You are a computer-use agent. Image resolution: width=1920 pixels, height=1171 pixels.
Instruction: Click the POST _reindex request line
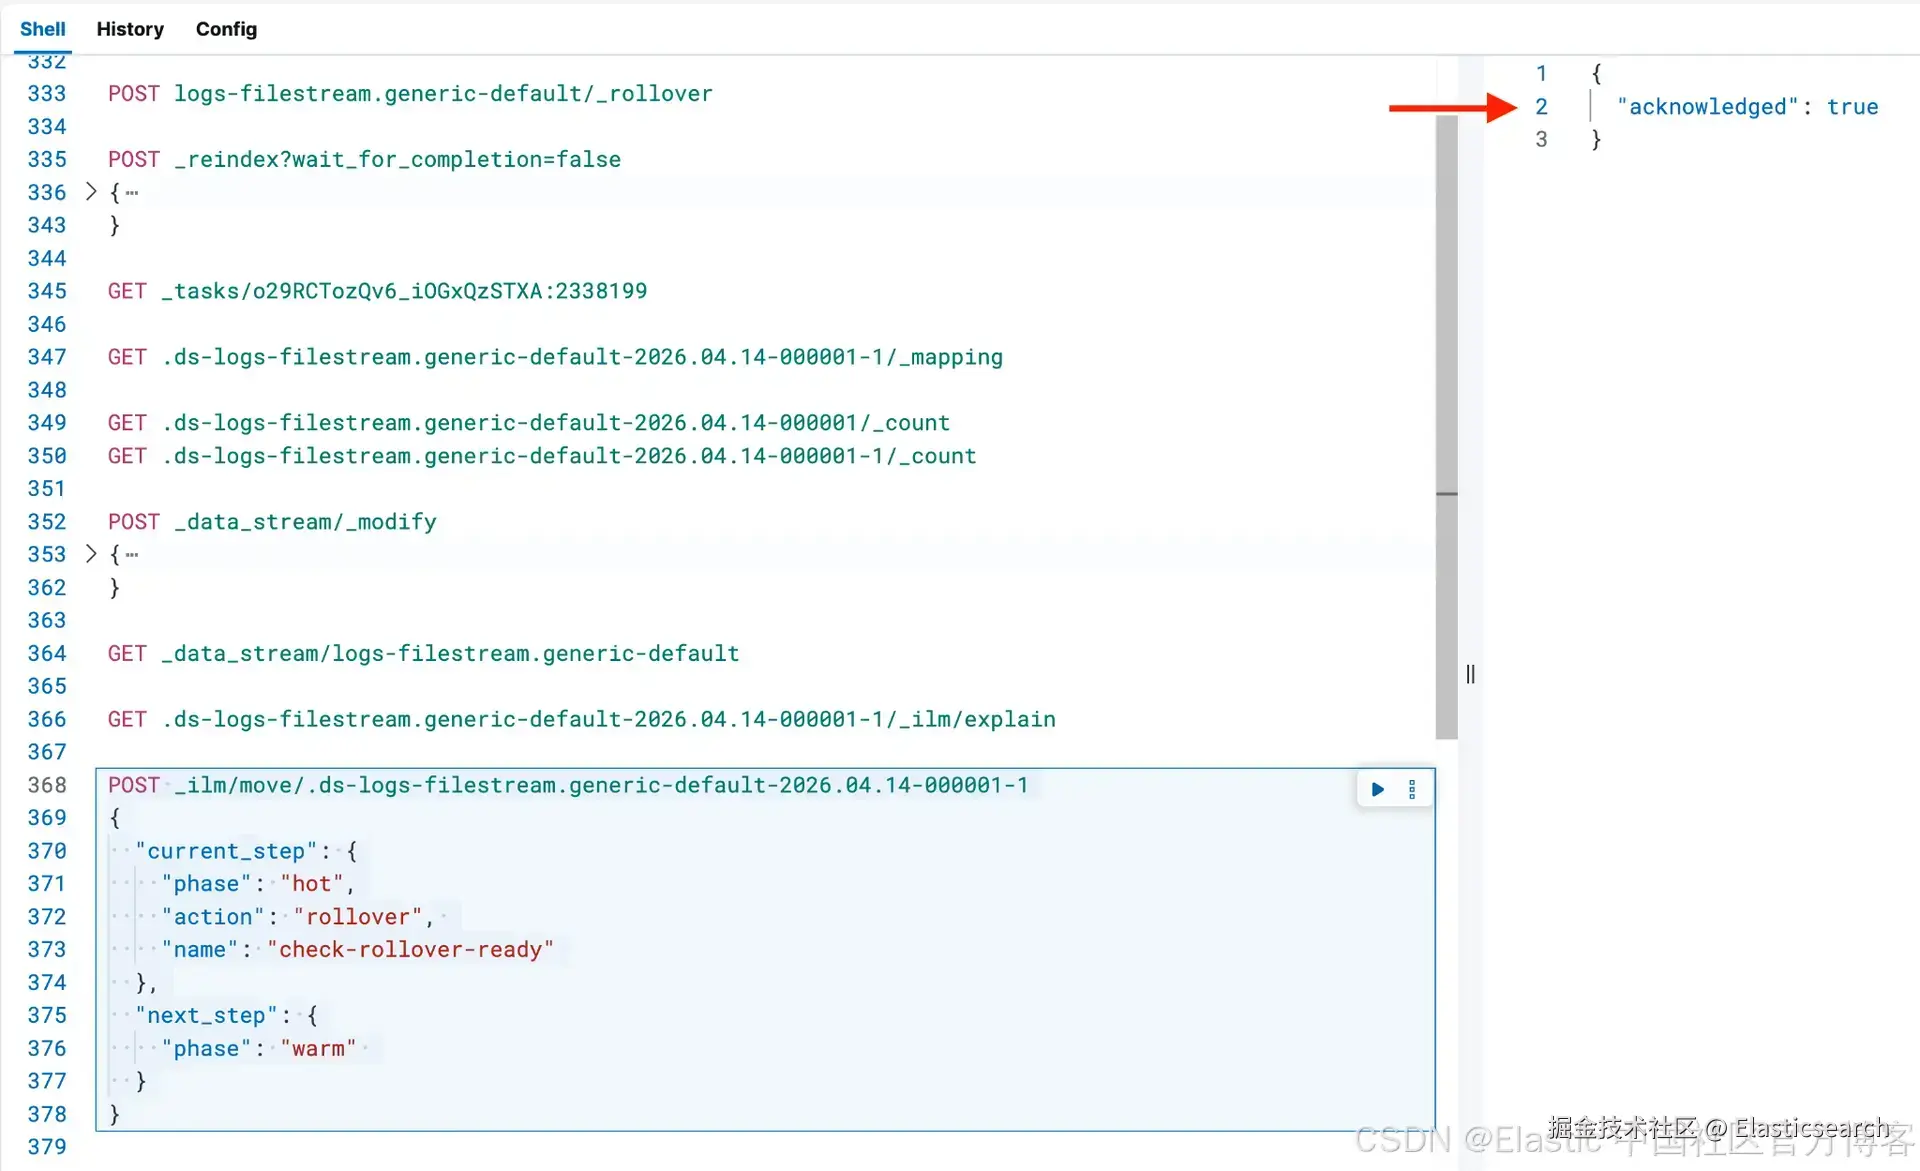pyautogui.click(x=364, y=159)
